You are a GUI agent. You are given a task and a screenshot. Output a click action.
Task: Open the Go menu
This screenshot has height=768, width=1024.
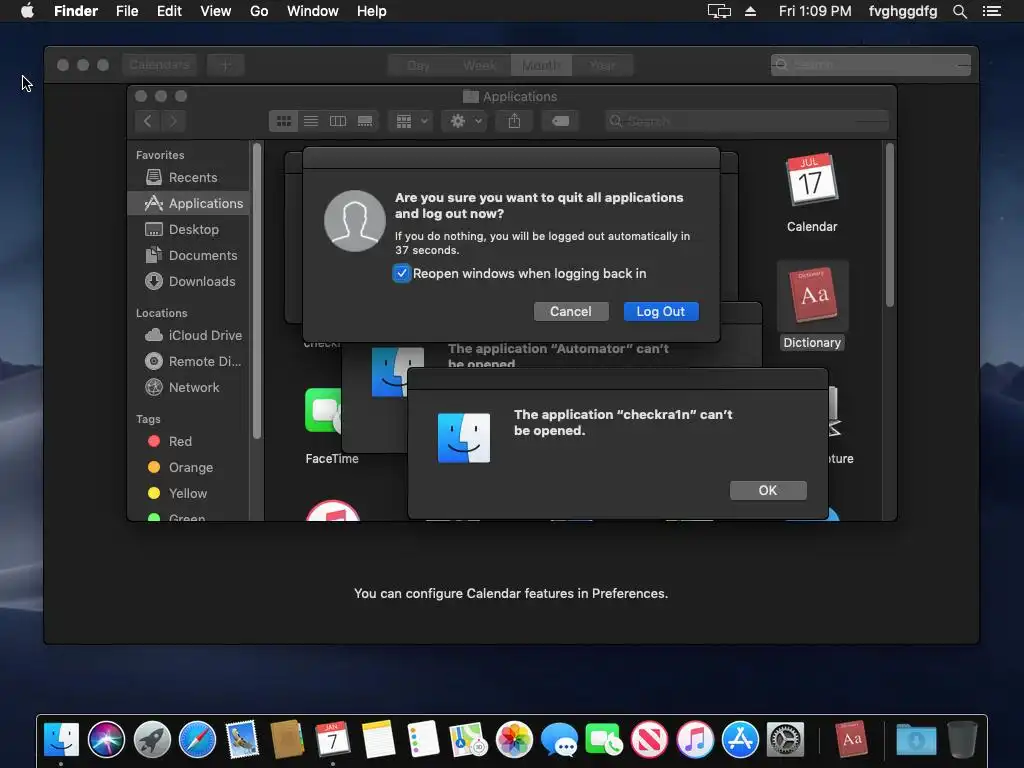(x=259, y=11)
